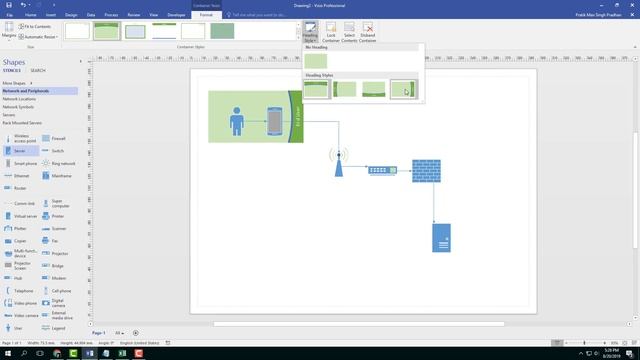Viewport: 640px width, 360px height.
Task: Select the Mainframe shape
Action: coord(57,176)
